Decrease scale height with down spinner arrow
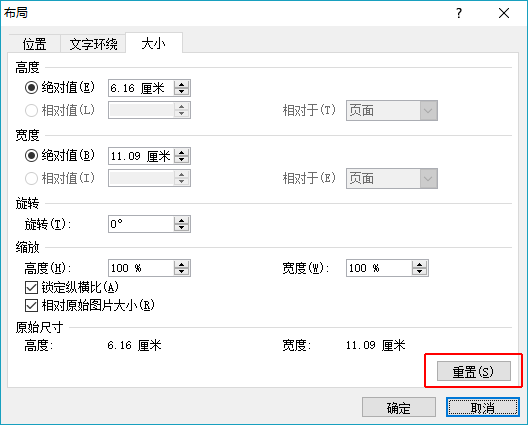Image resolution: width=529 pixels, height=425 pixels. 182,272
